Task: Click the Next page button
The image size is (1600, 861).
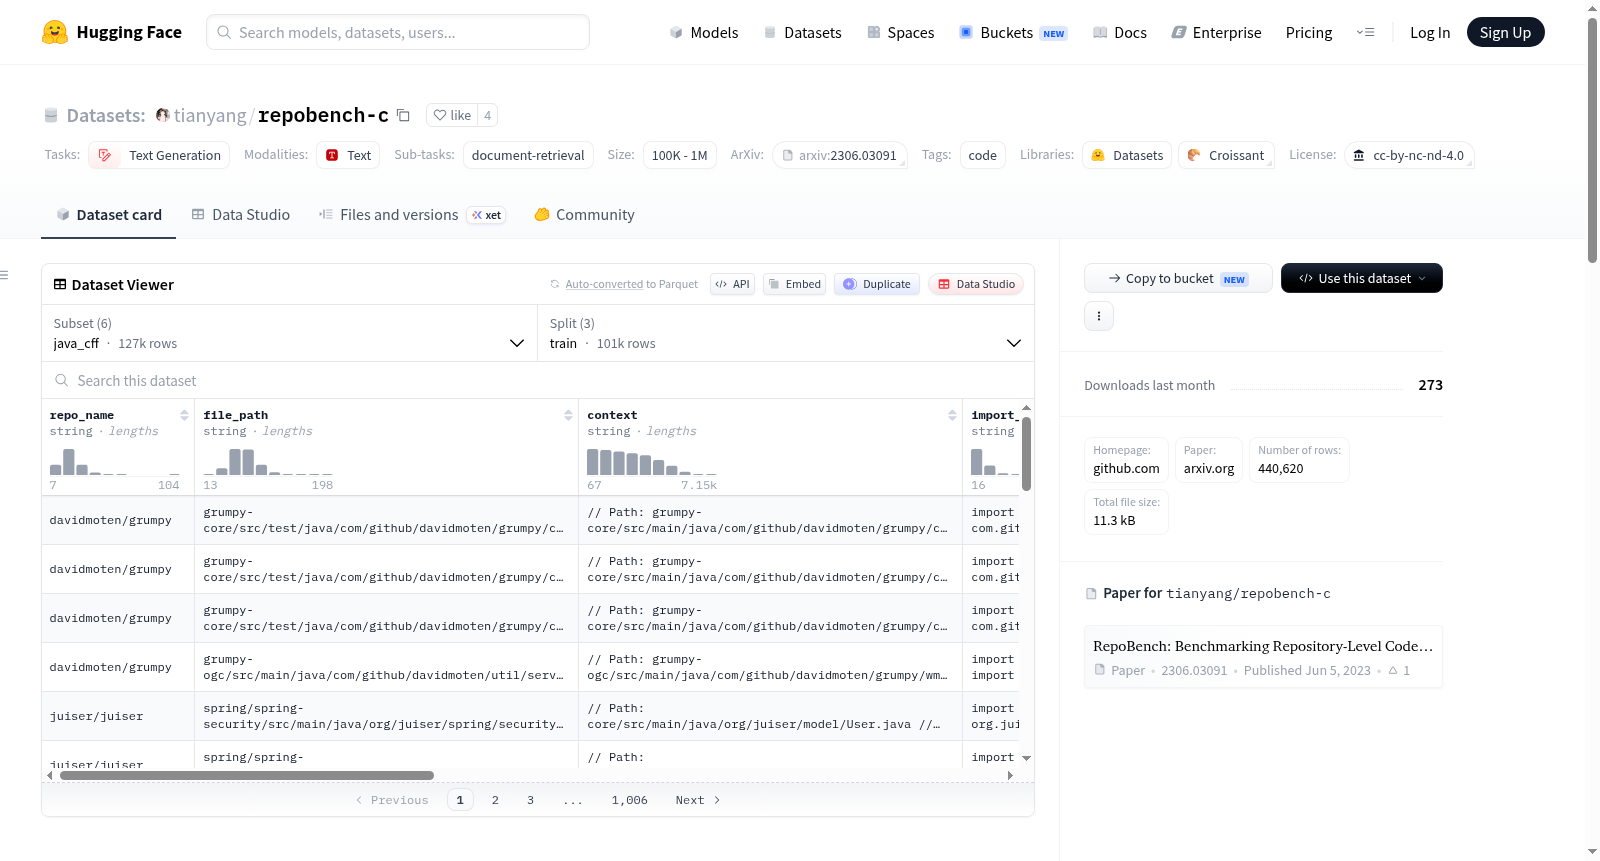Action: pos(698,800)
